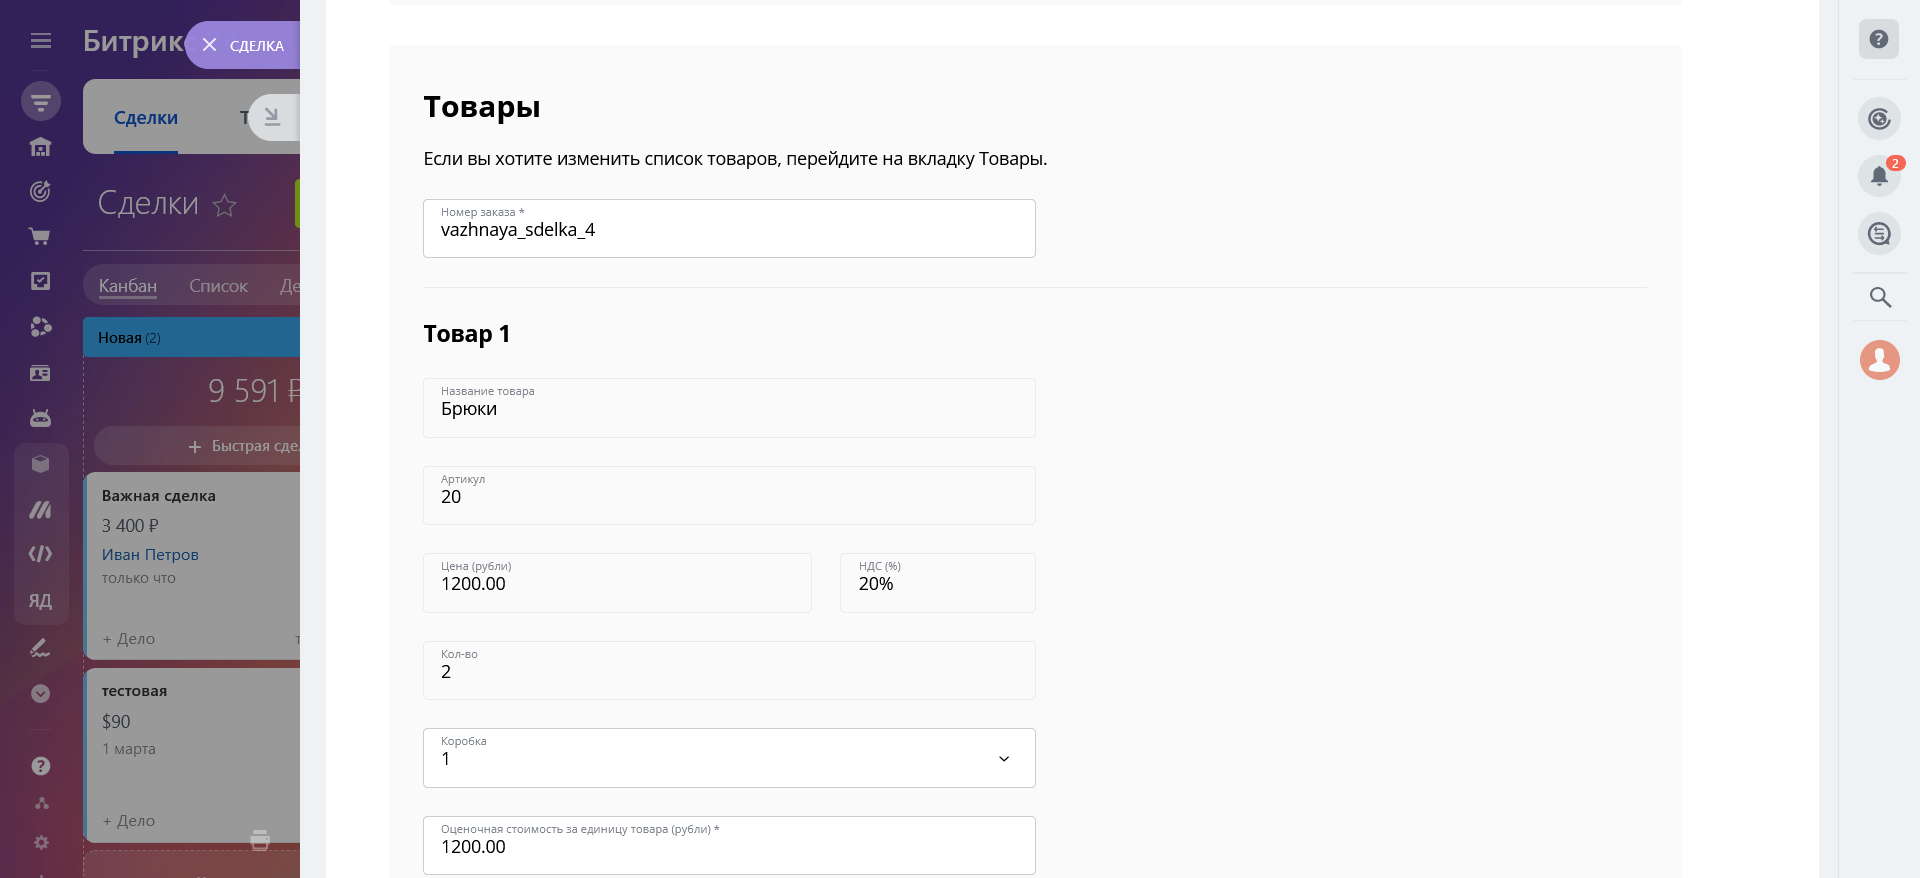Open the user profile avatar
Viewport: 1920px width, 878px height.
coord(1879,360)
